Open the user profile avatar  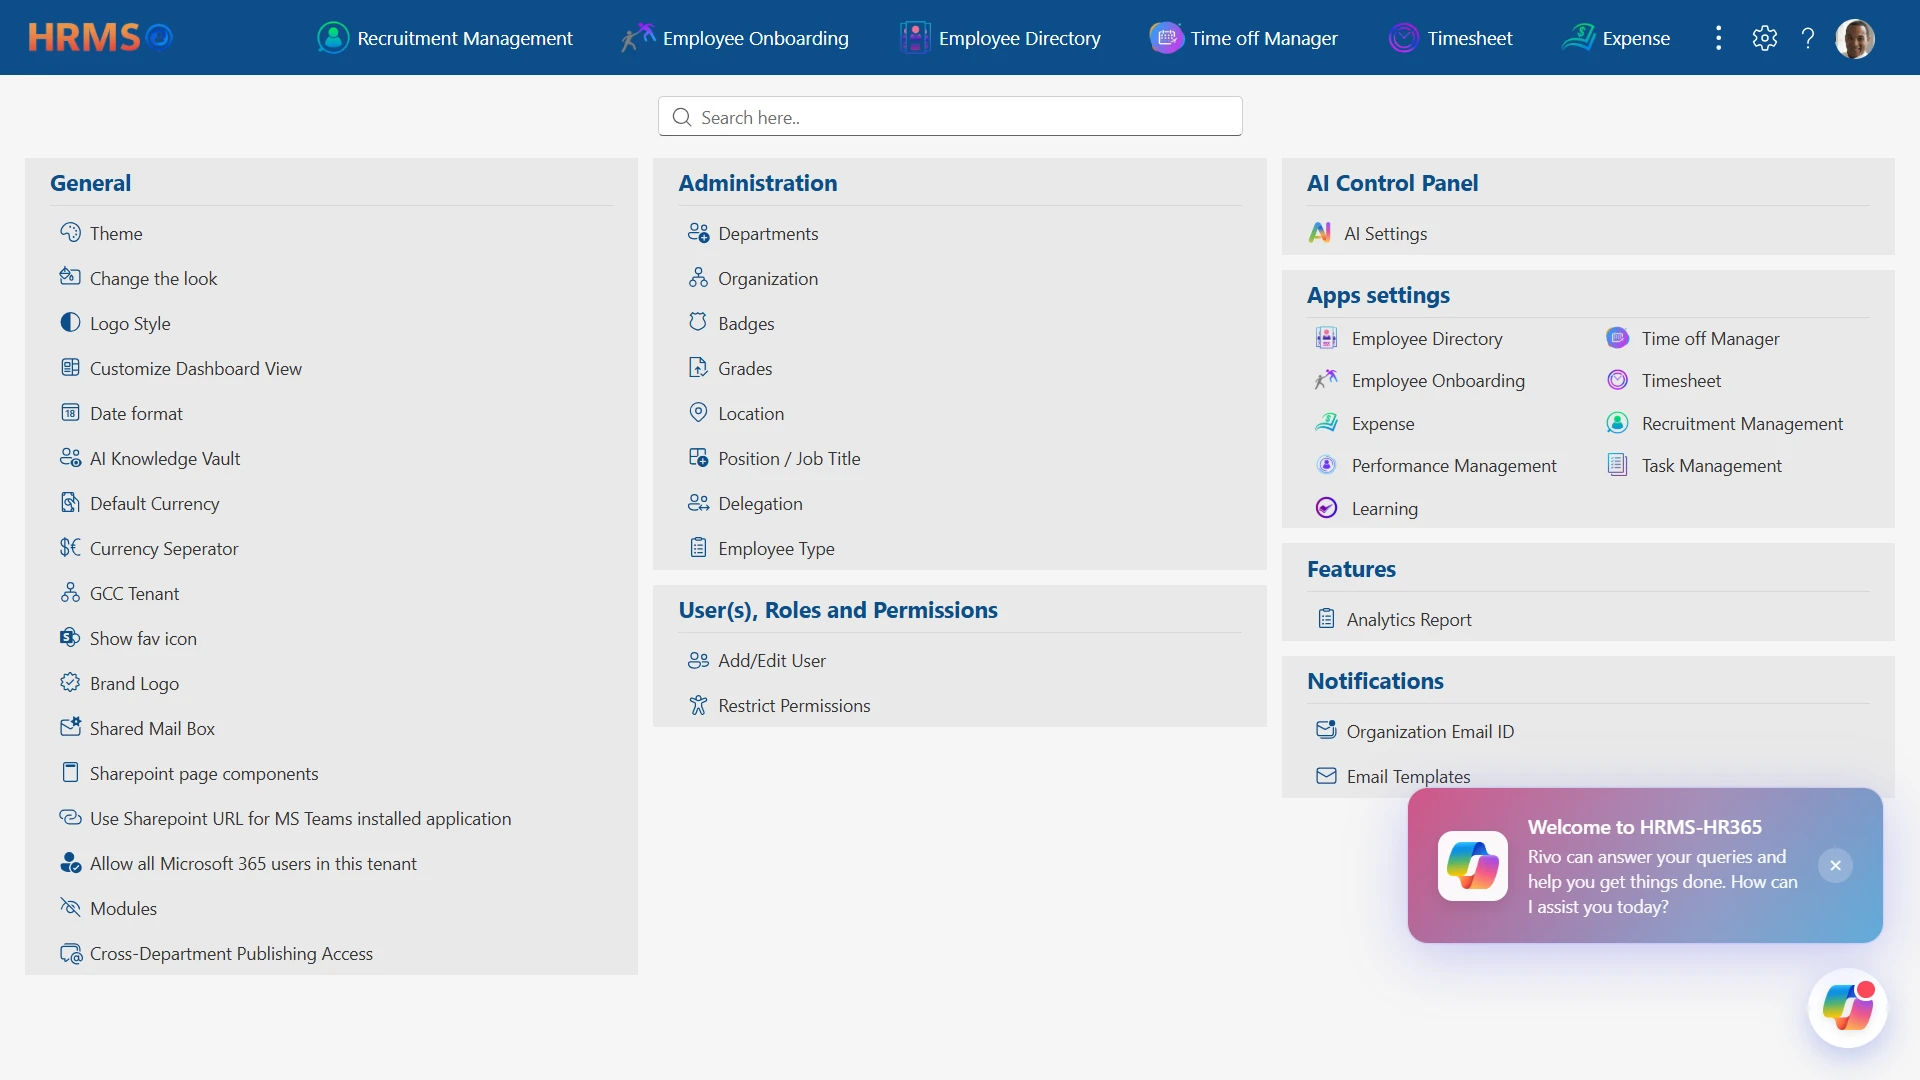coord(1855,38)
